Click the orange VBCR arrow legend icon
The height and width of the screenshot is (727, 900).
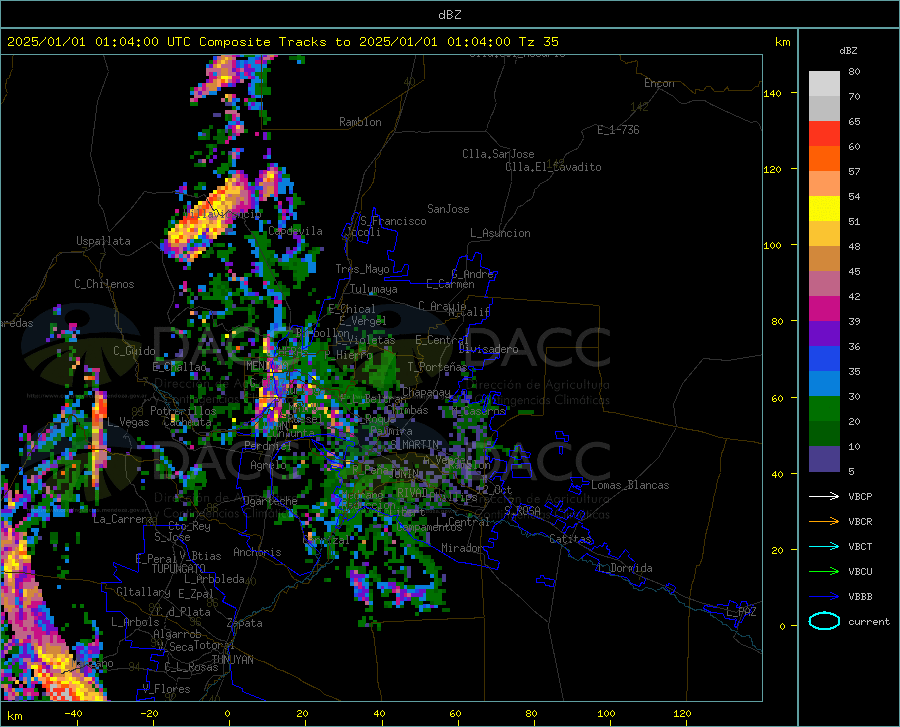click(x=824, y=522)
